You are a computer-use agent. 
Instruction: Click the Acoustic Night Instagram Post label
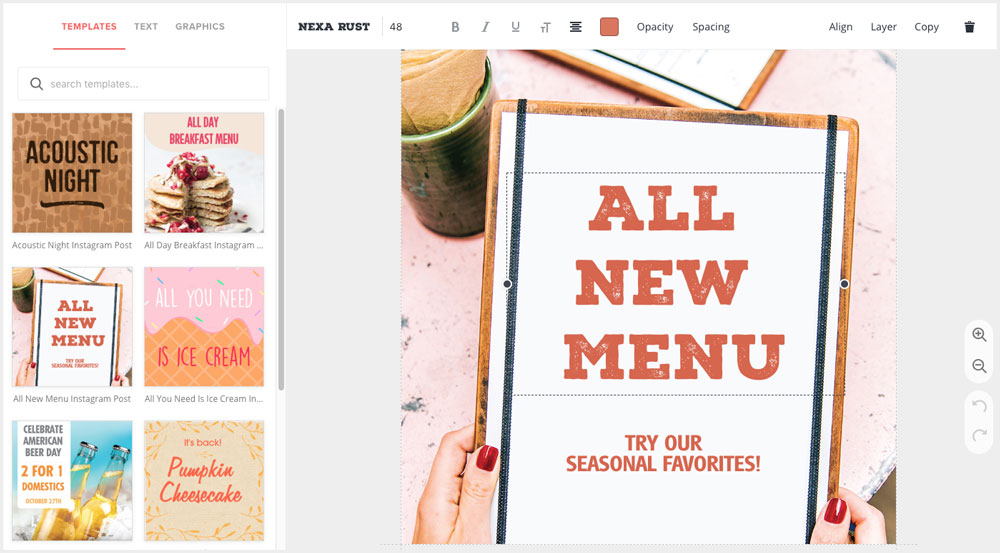point(72,245)
